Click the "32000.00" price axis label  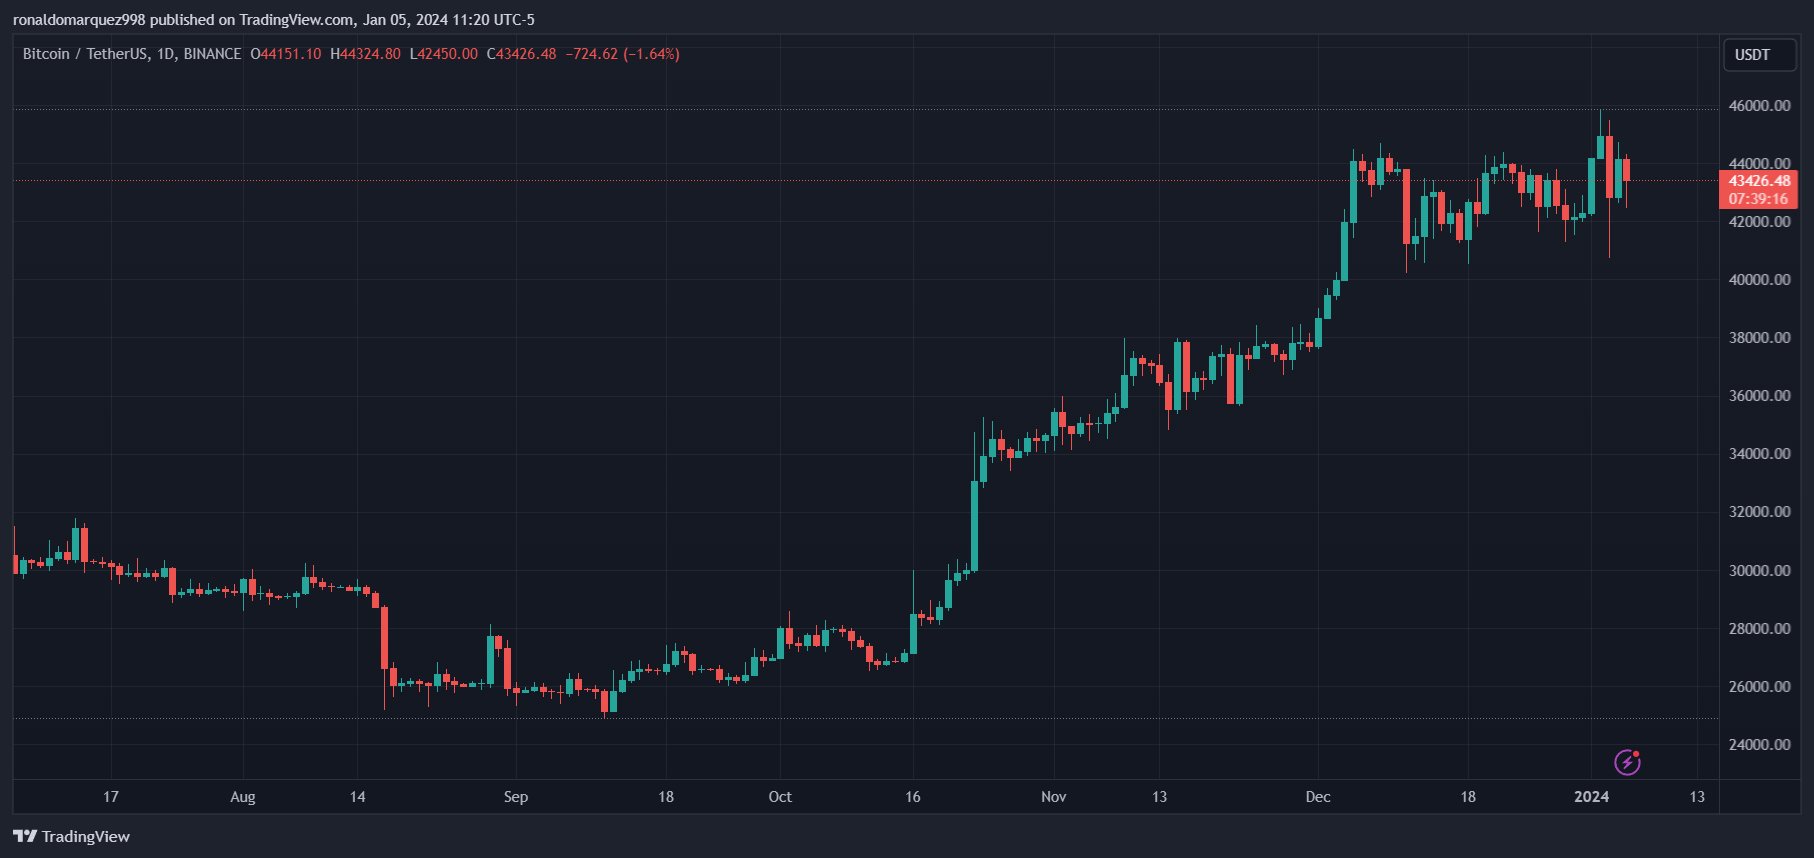pyautogui.click(x=1759, y=512)
